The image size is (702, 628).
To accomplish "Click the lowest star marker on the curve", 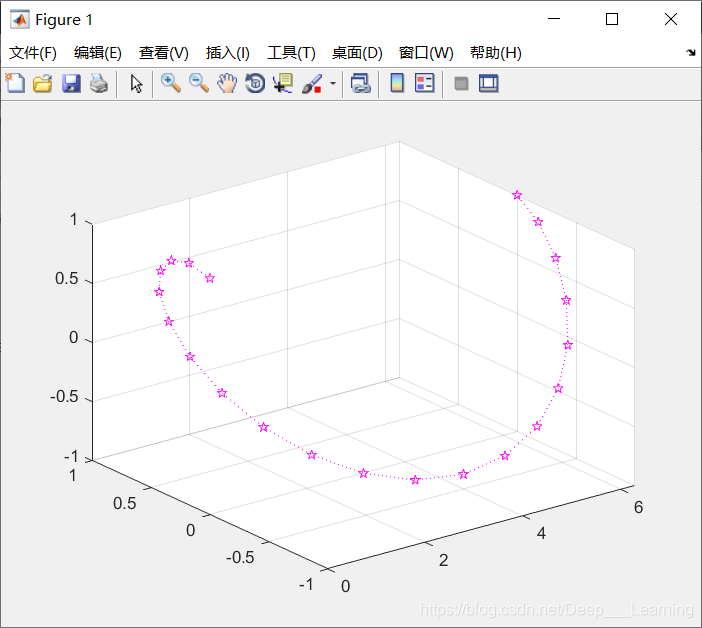I will tap(415, 480).
